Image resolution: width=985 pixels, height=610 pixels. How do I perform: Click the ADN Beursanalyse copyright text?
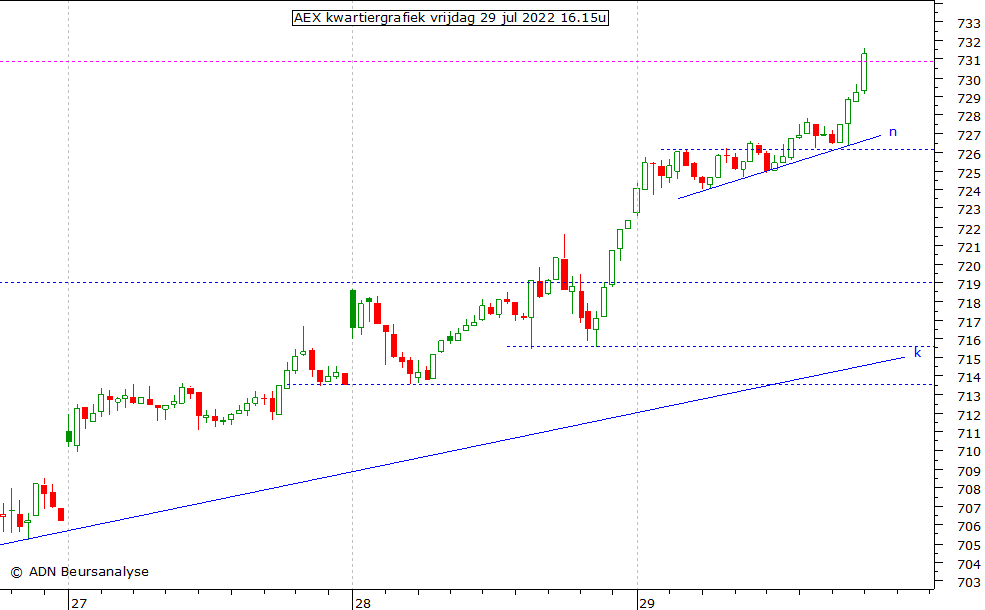pyautogui.click(x=80, y=572)
